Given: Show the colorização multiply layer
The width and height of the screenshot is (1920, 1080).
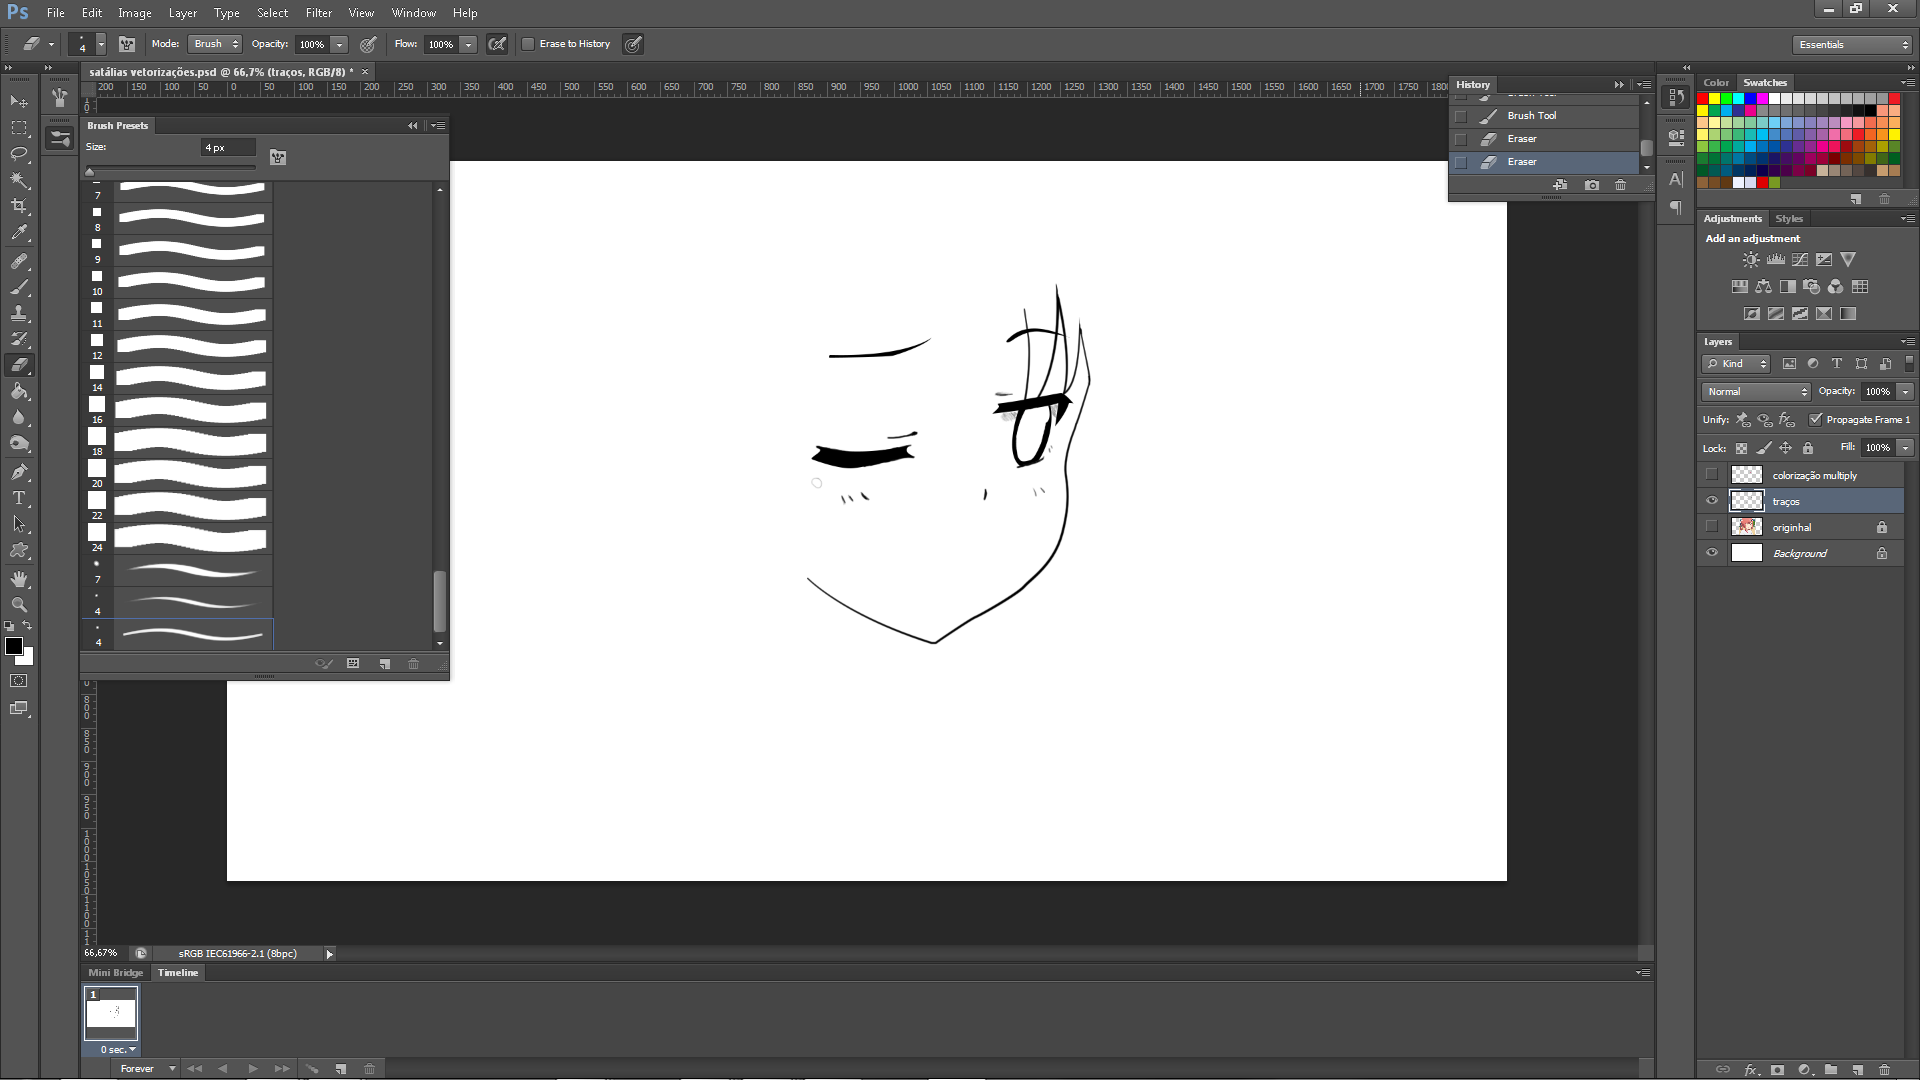Looking at the screenshot, I should [x=1712, y=475].
